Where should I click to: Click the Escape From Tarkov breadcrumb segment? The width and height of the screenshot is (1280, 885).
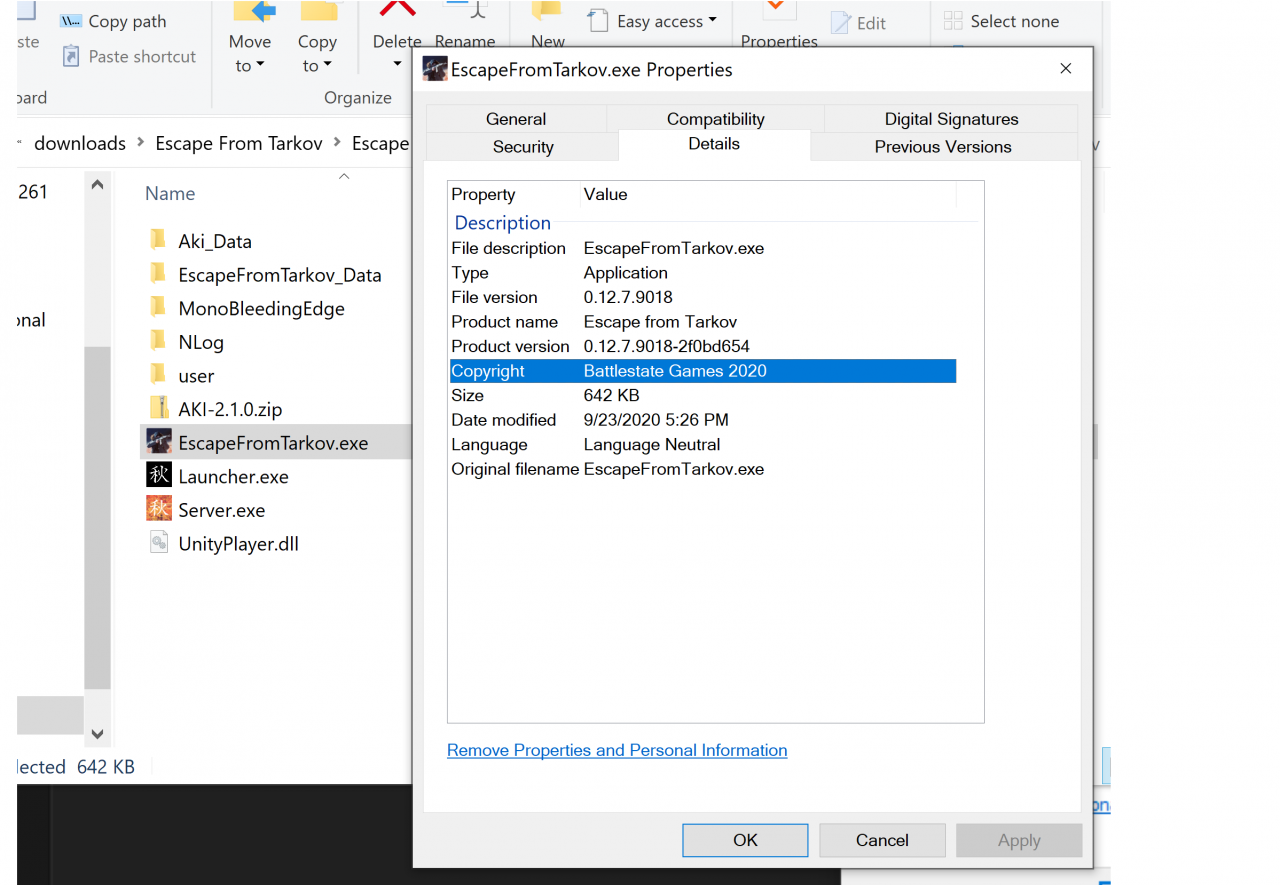pos(239,143)
